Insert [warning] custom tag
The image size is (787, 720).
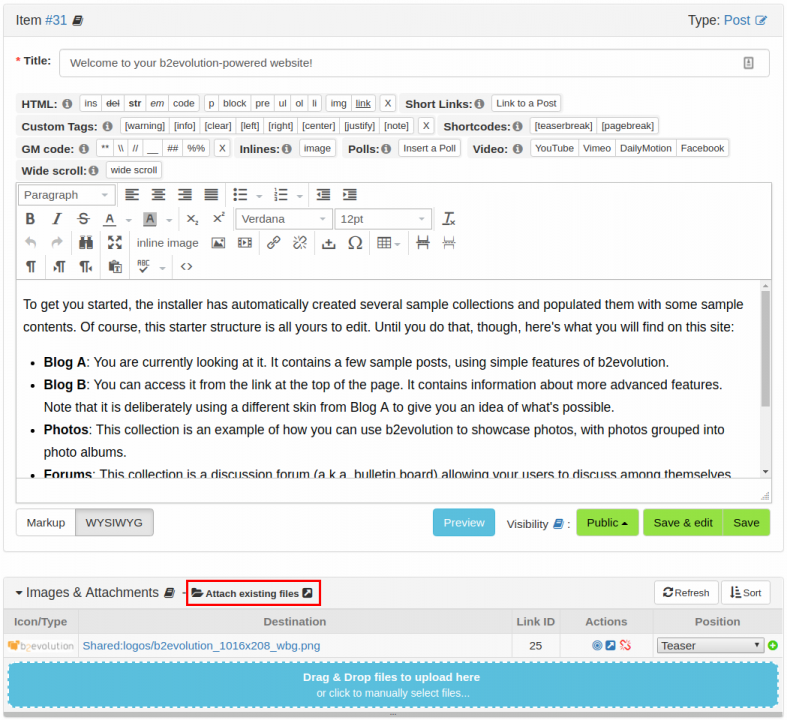click(x=145, y=126)
